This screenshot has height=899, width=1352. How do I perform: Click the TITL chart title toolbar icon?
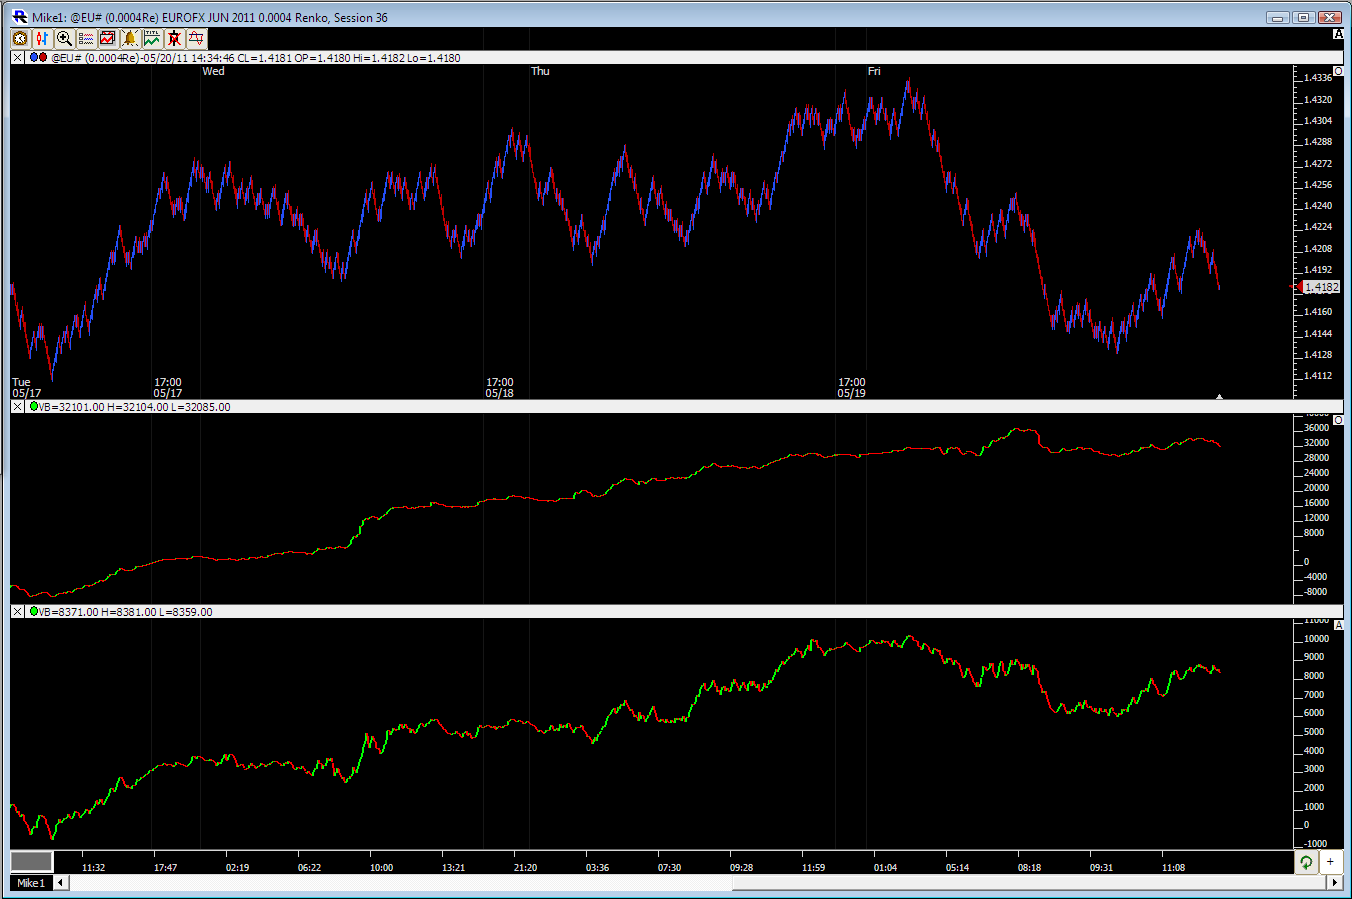pyautogui.click(x=152, y=39)
